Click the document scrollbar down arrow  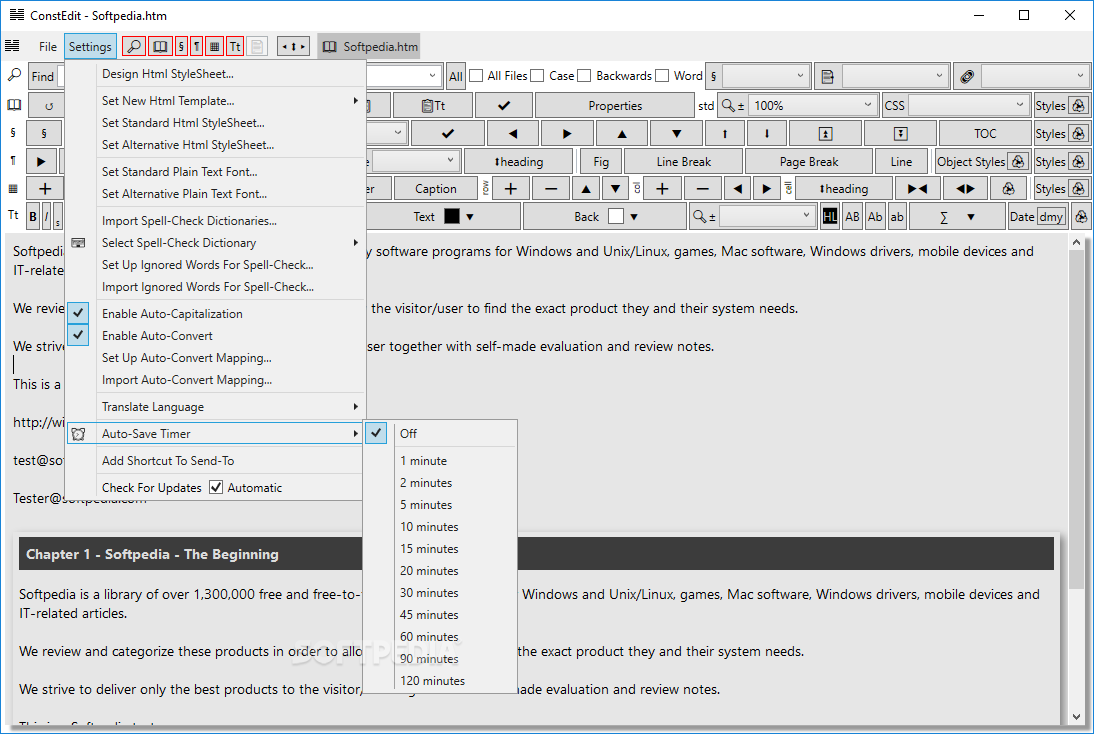[1076, 717]
